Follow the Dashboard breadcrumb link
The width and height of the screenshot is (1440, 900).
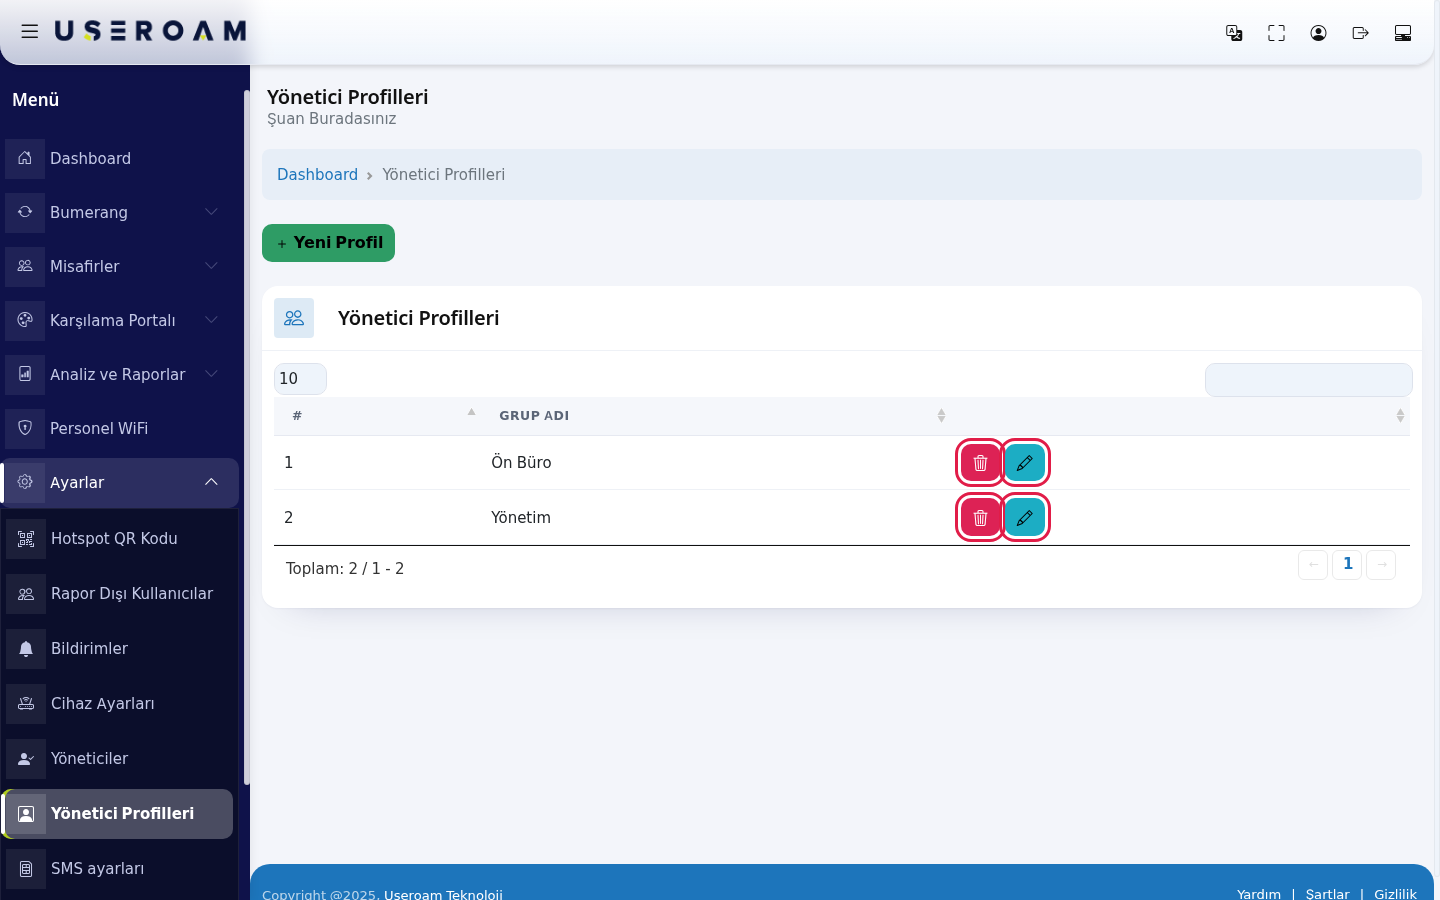pos(317,174)
